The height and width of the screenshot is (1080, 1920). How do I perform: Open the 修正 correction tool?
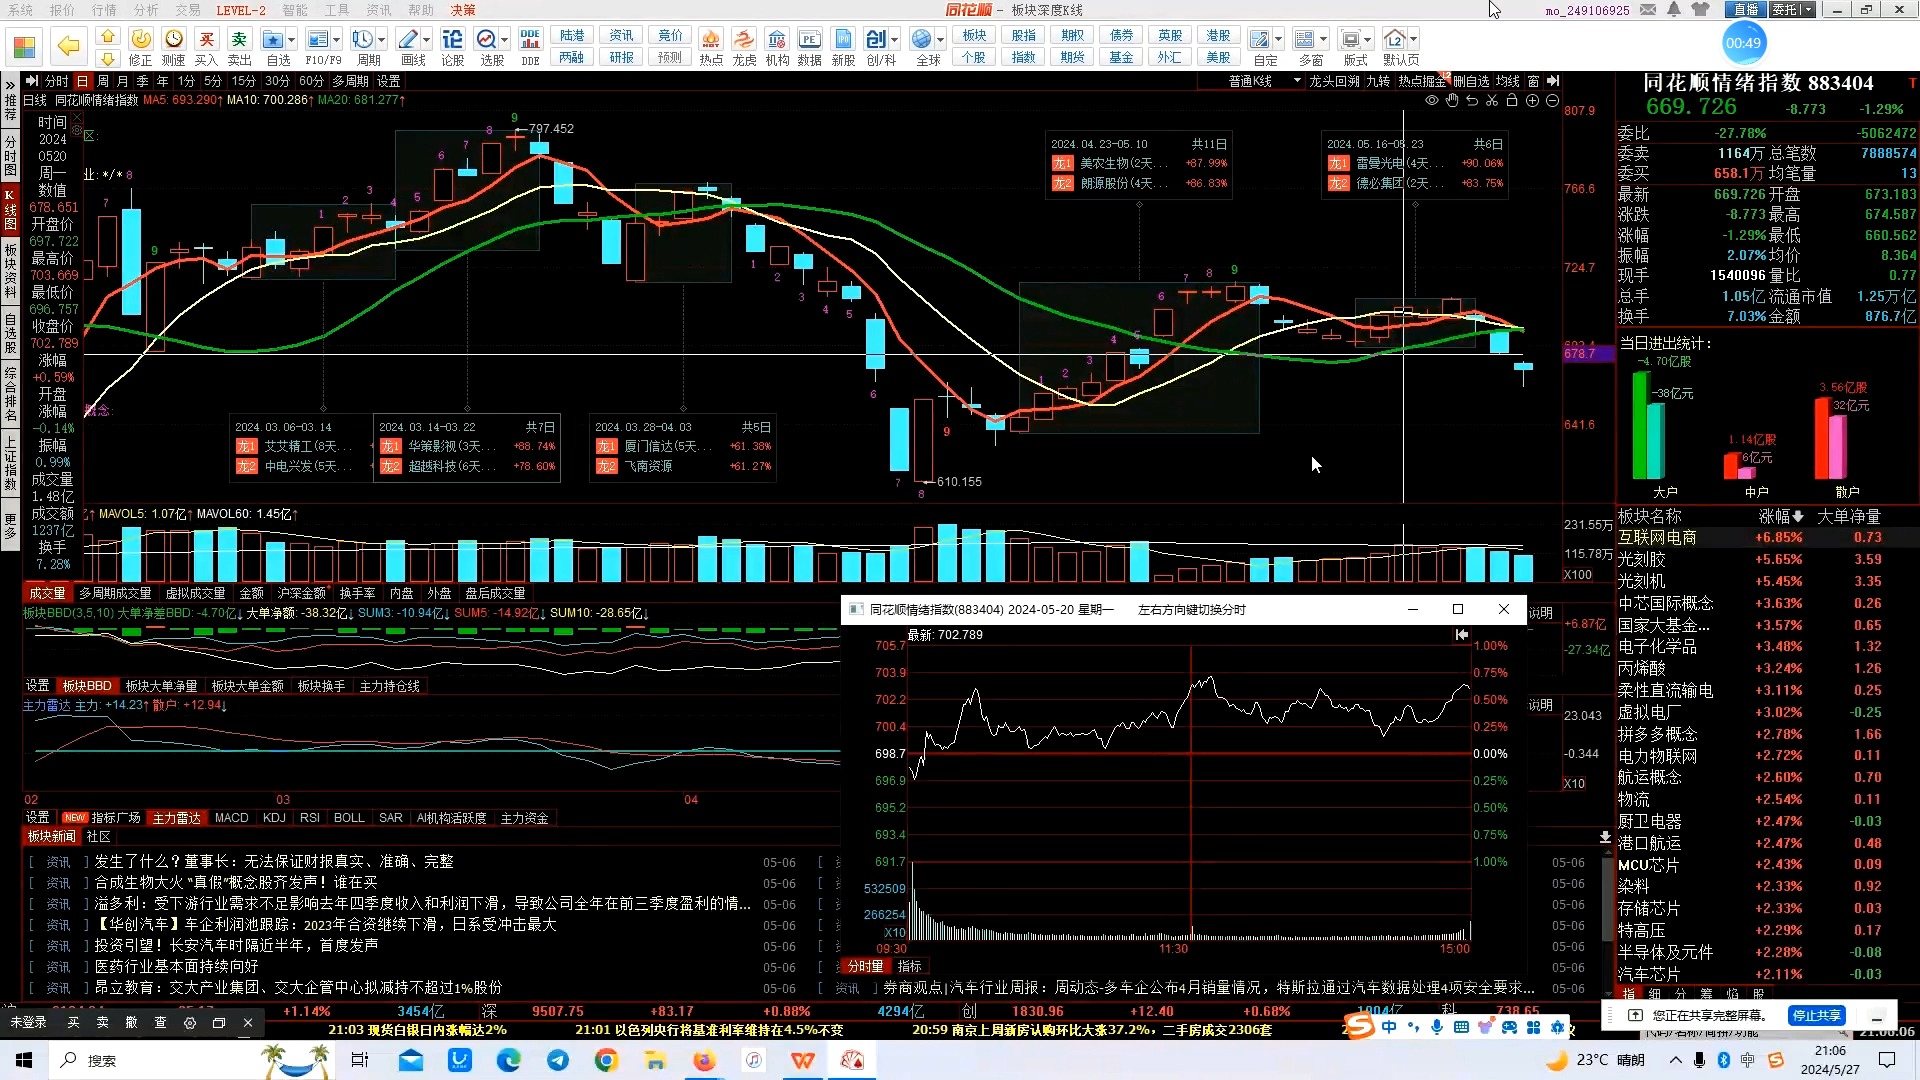[141, 46]
